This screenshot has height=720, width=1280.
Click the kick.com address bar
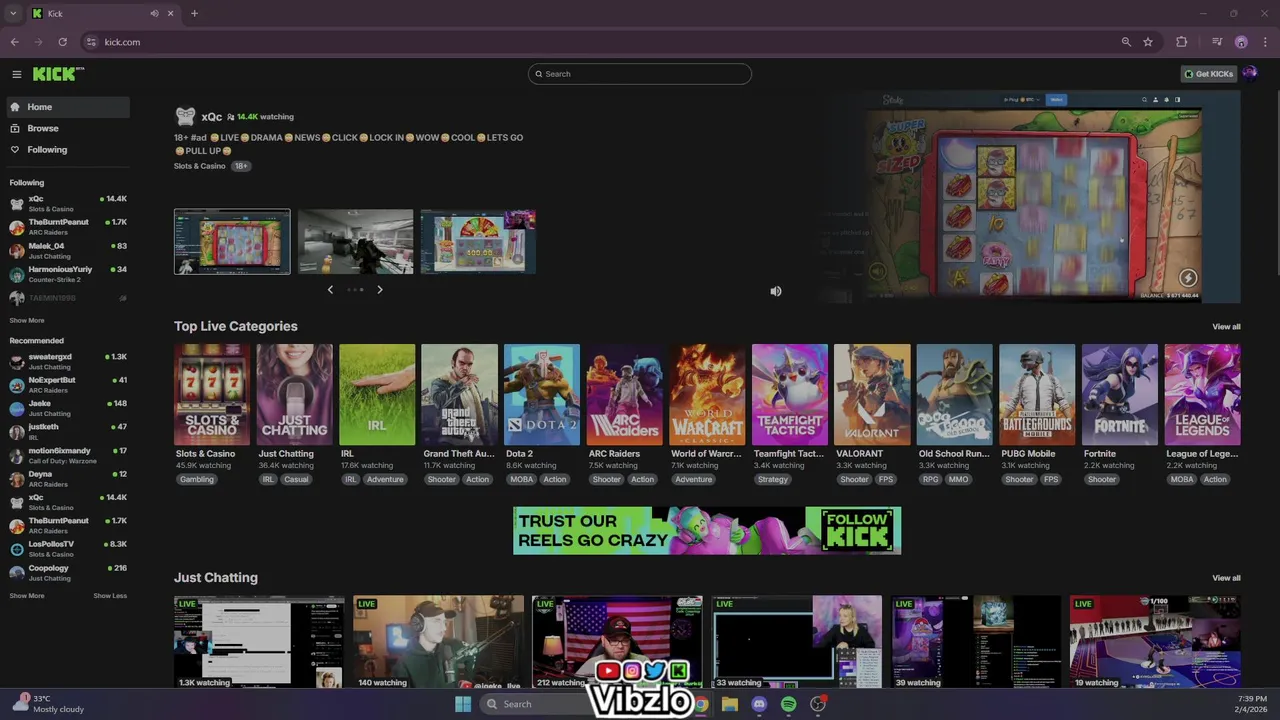(x=600, y=42)
